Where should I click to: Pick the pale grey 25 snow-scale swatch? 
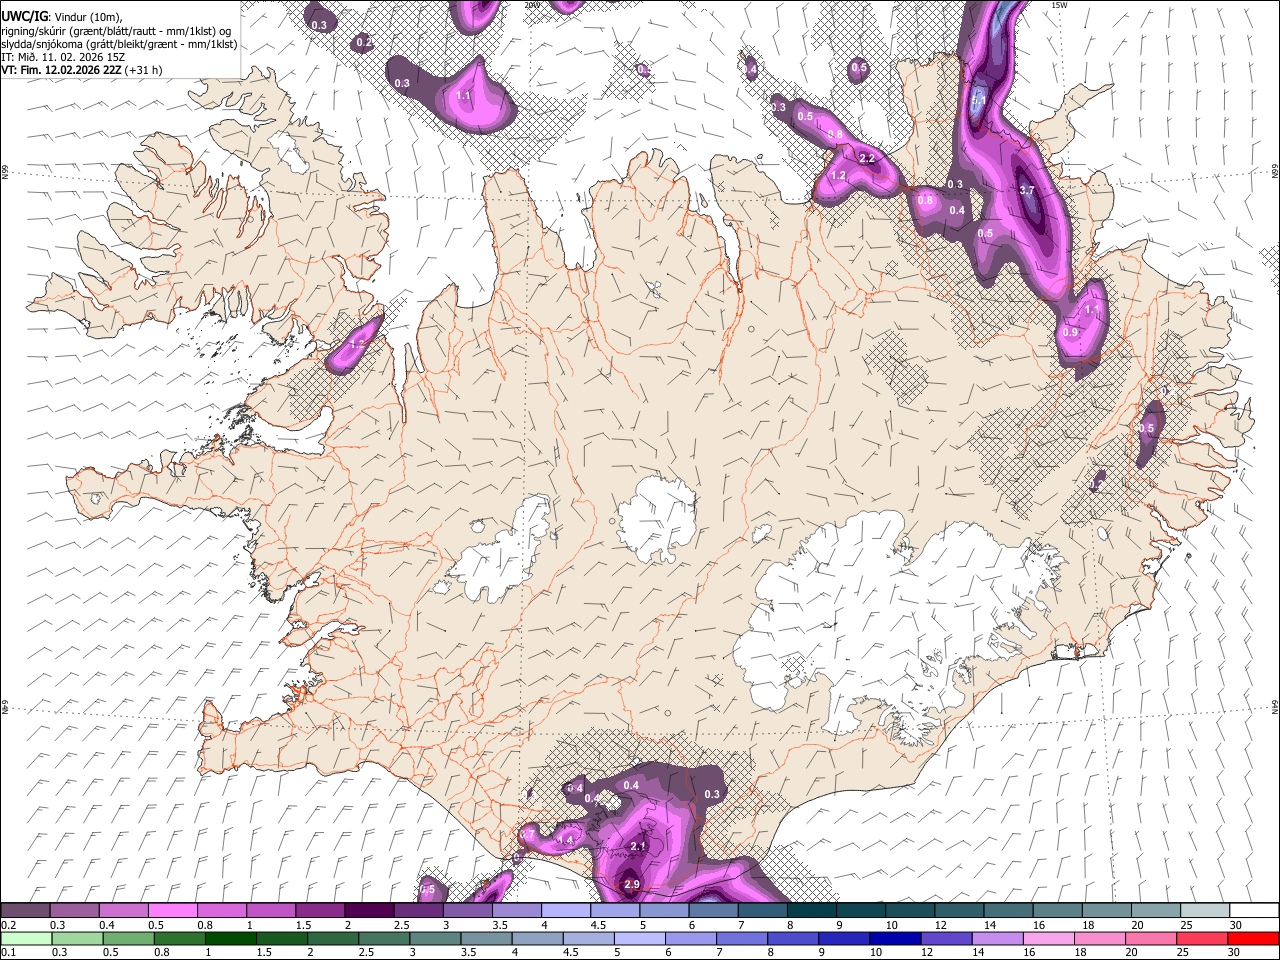pos(1205,911)
